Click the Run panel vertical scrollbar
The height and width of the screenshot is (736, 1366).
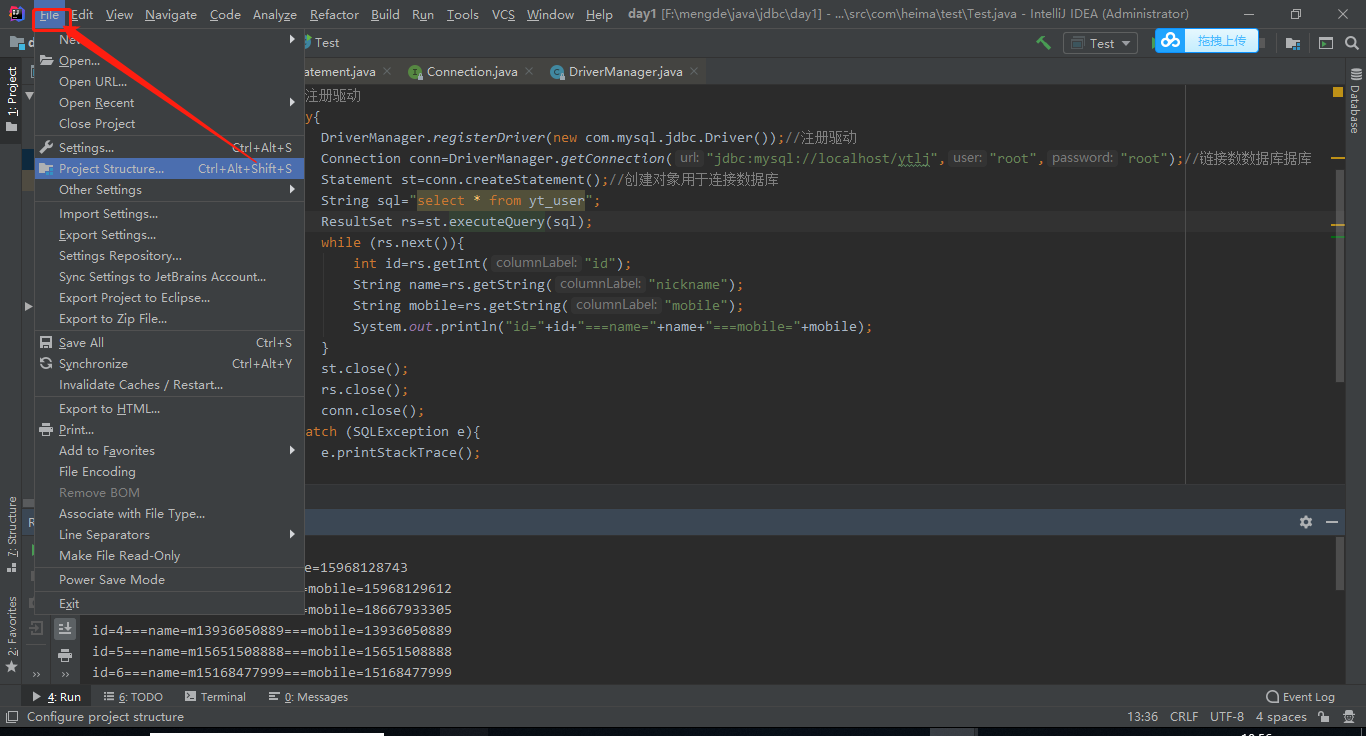pos(1340,565)
